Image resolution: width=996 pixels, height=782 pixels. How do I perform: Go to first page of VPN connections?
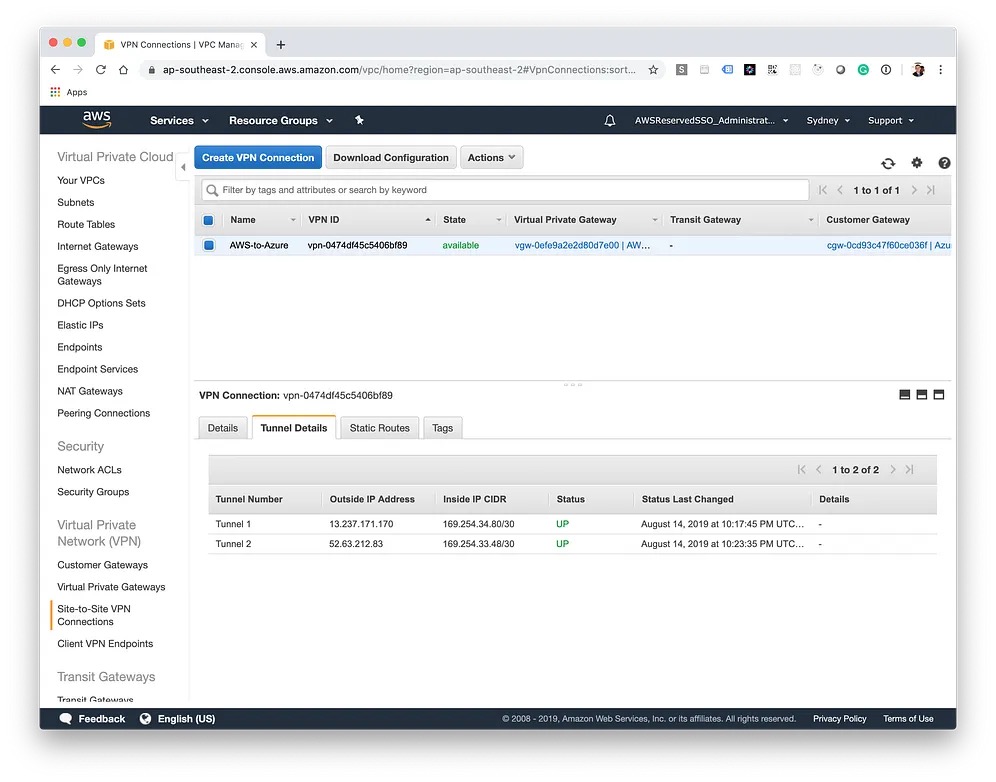823,190
